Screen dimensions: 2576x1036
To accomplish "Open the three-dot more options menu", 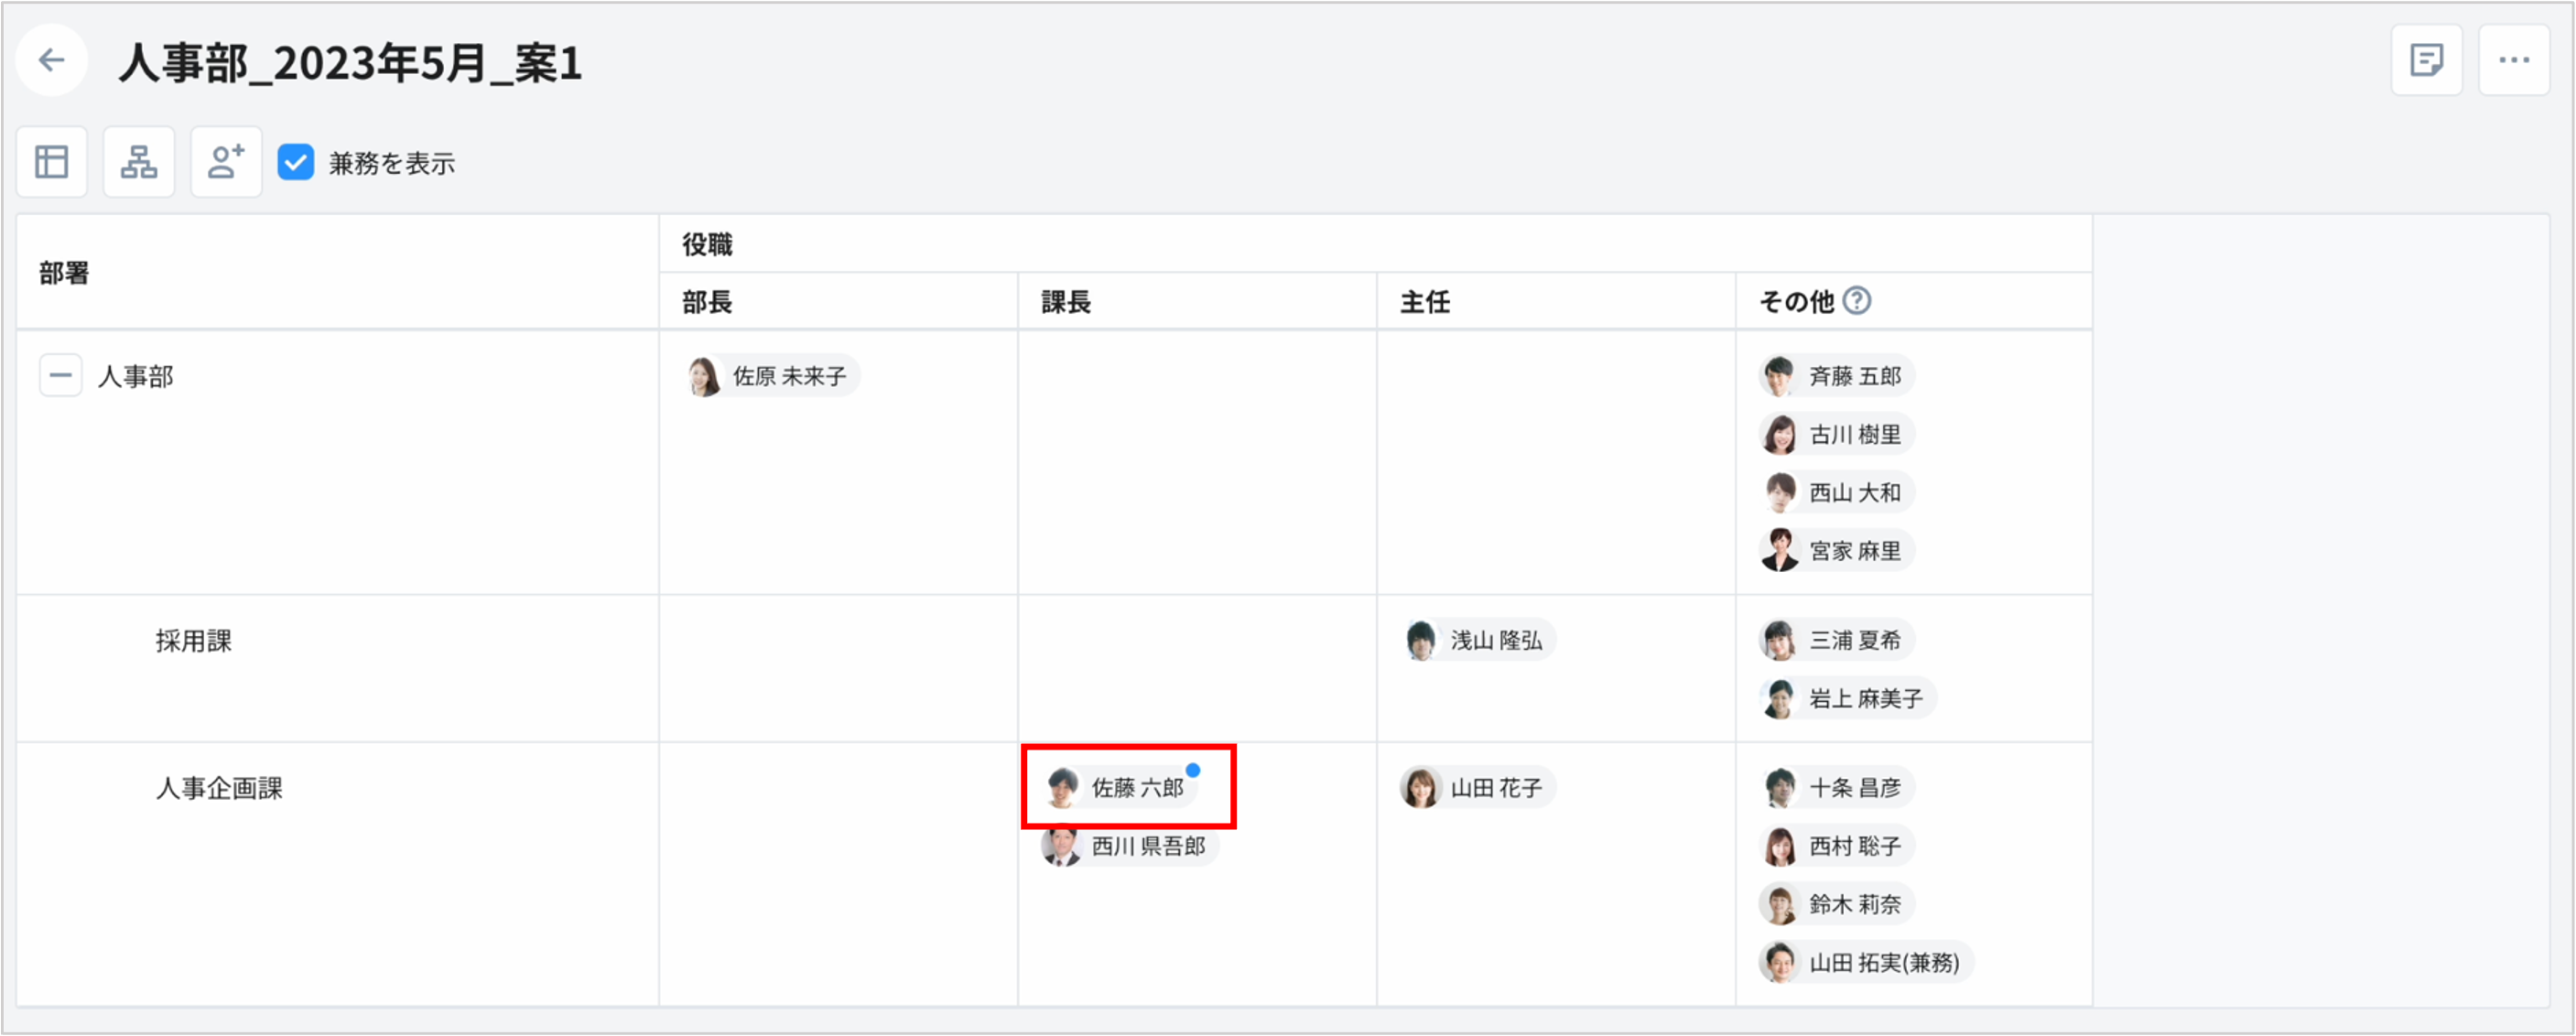I will point(2513,61).
